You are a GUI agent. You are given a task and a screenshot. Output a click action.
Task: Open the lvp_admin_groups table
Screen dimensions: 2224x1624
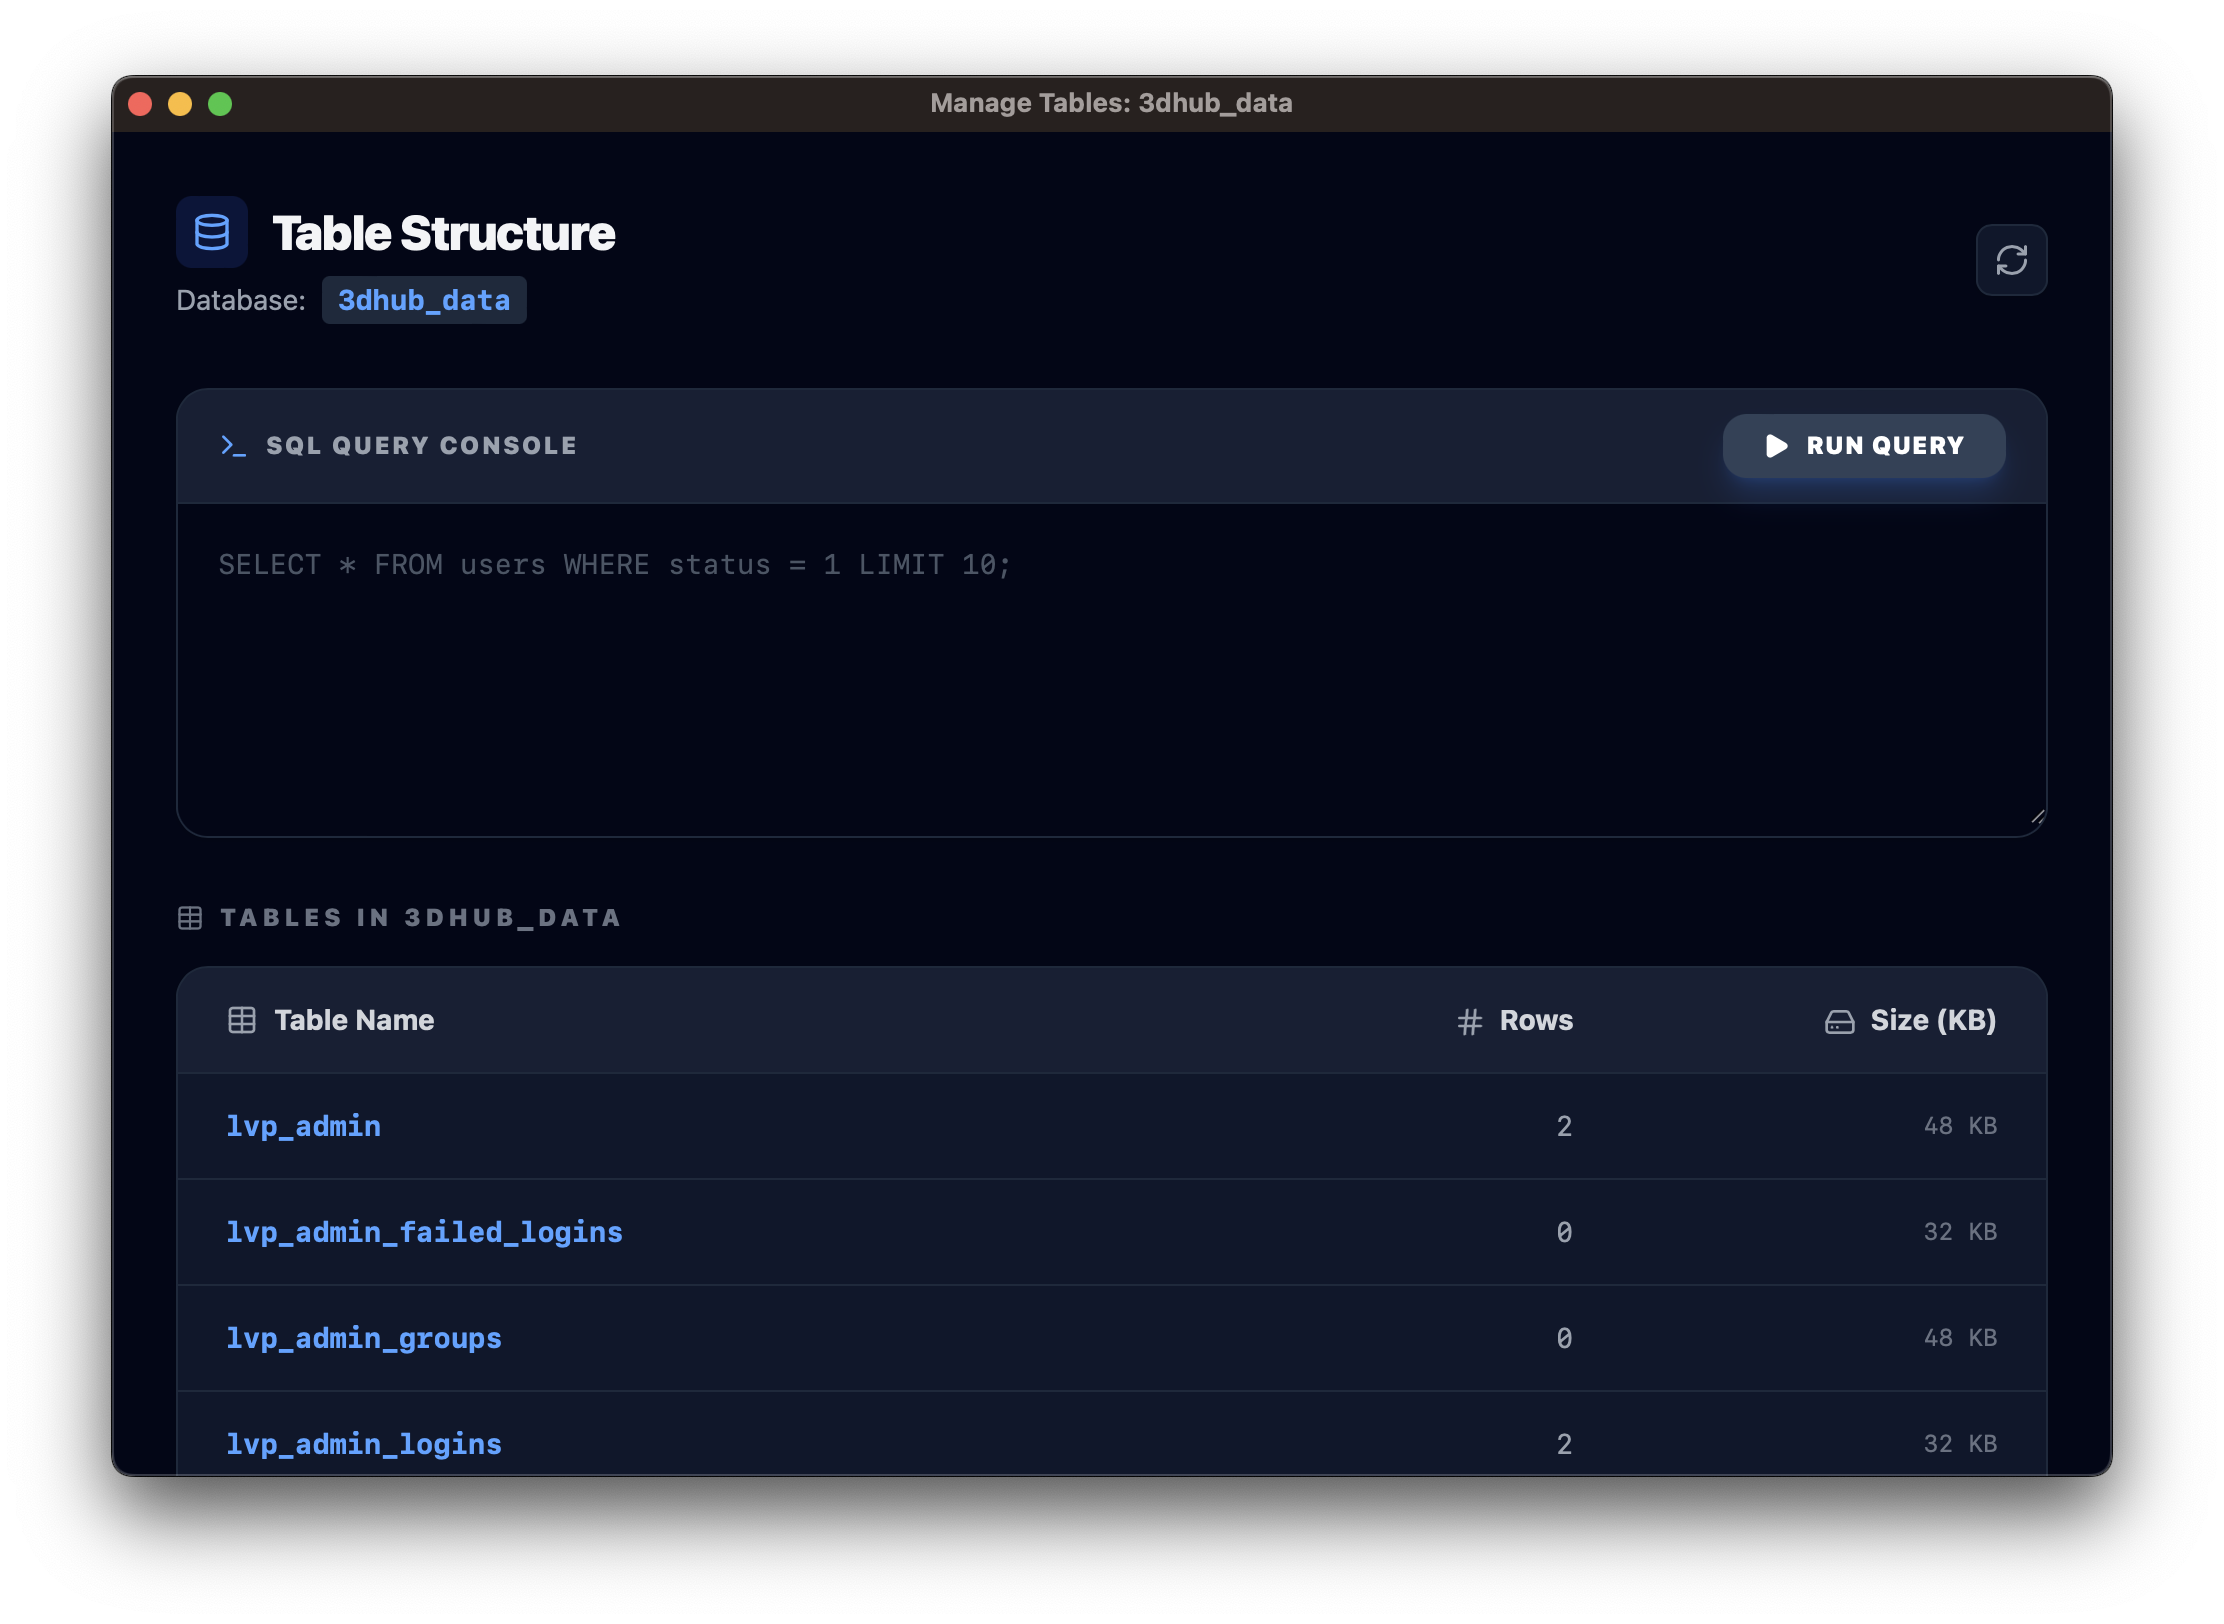coord(364,1338)
